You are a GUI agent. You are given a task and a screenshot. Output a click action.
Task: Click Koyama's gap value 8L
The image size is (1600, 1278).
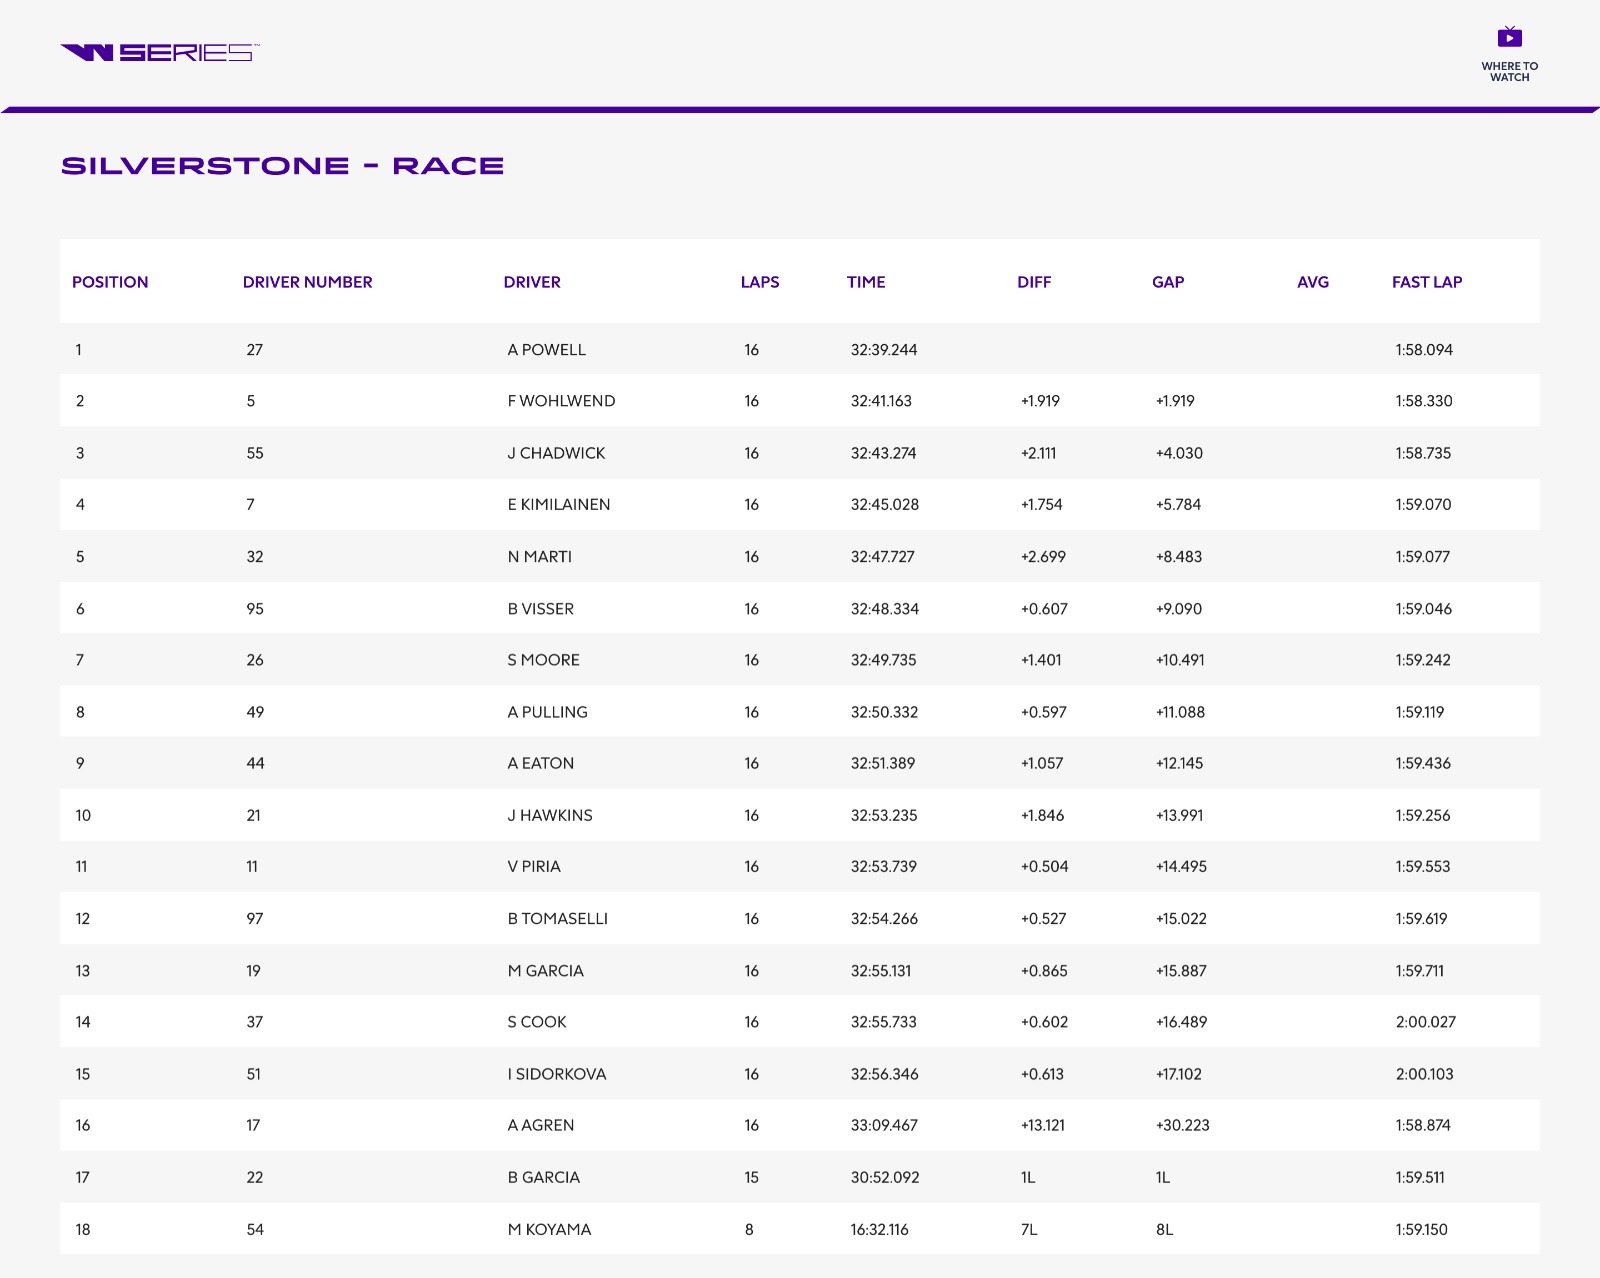[1164, 1229]
